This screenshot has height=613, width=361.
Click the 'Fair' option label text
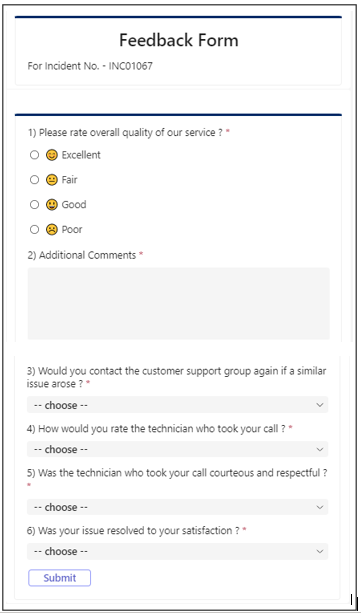point(69,180)
